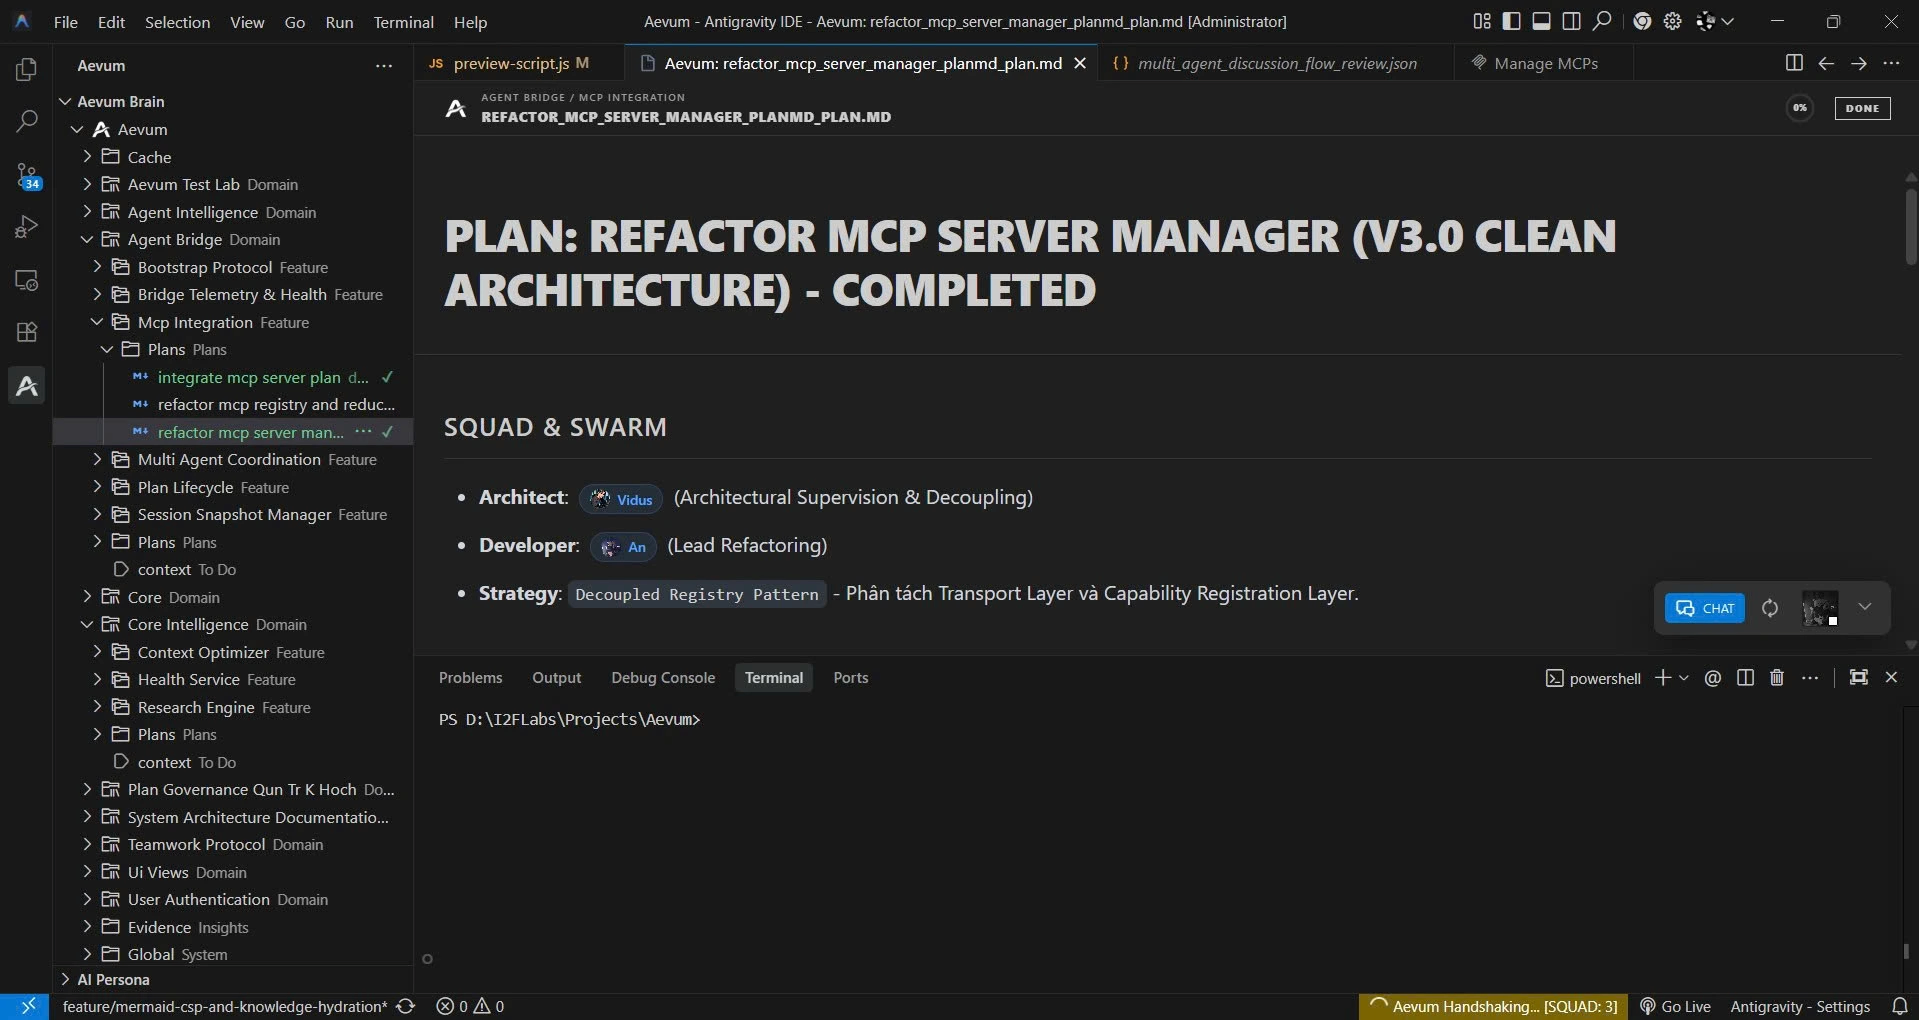Open Source Control with 34 changes badge
1919x1020 pixels.
27,176
